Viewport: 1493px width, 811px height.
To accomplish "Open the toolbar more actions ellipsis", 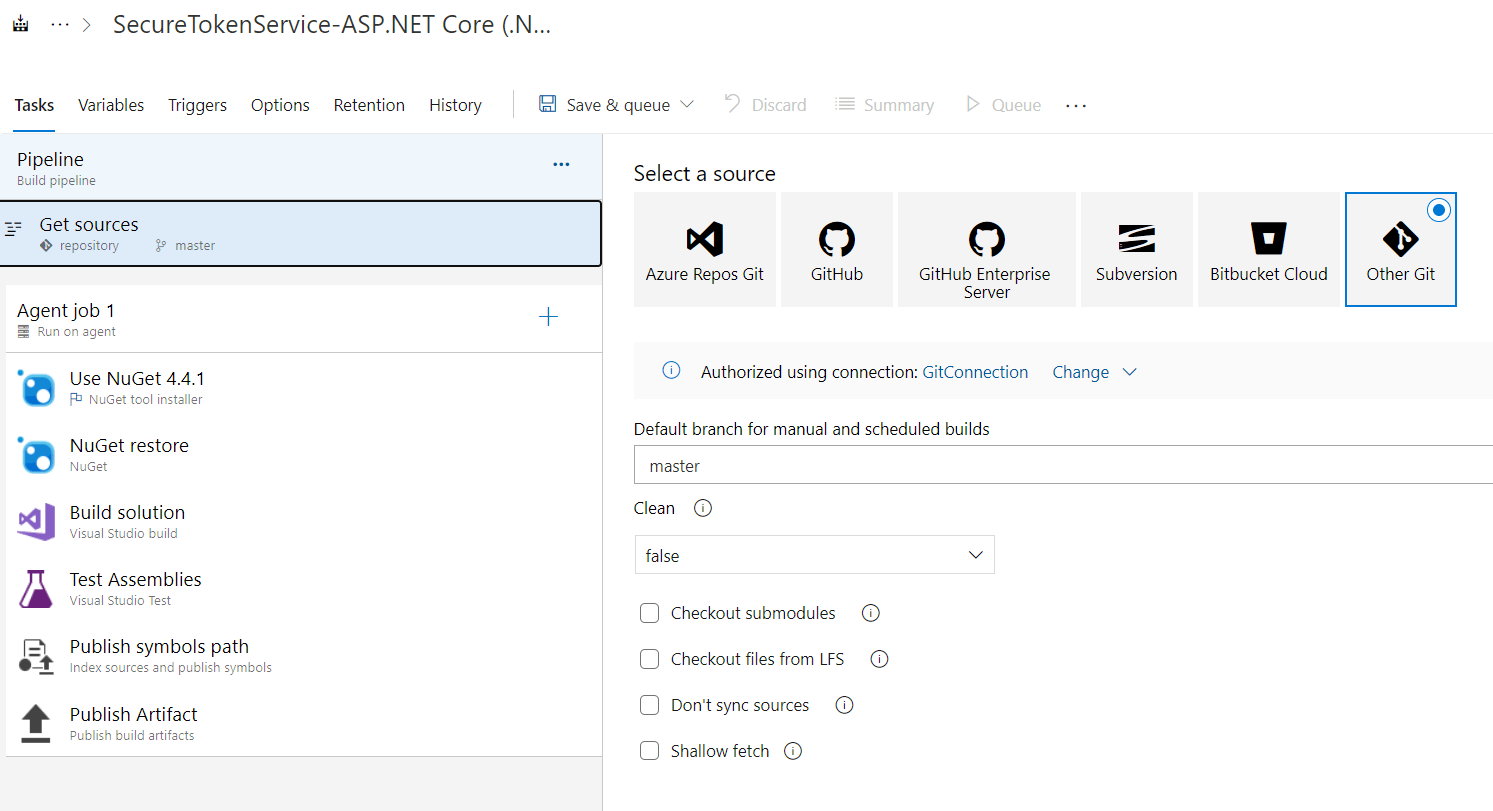I will [x=1076, y=105].
